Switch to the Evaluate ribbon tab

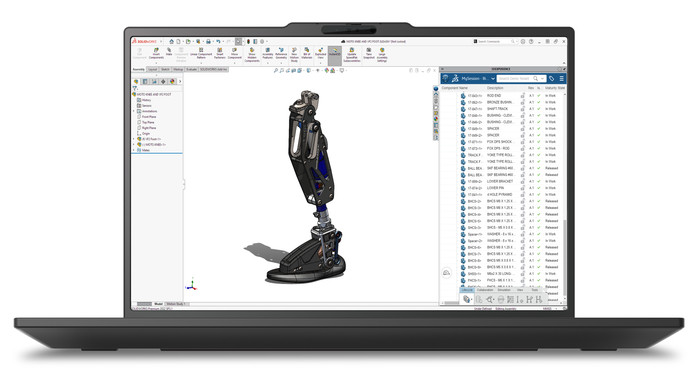pos(191,69)
